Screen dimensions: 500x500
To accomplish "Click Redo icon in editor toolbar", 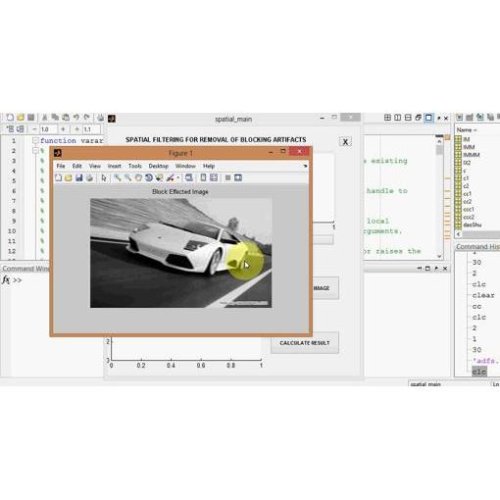I will [x=87, y=117].
